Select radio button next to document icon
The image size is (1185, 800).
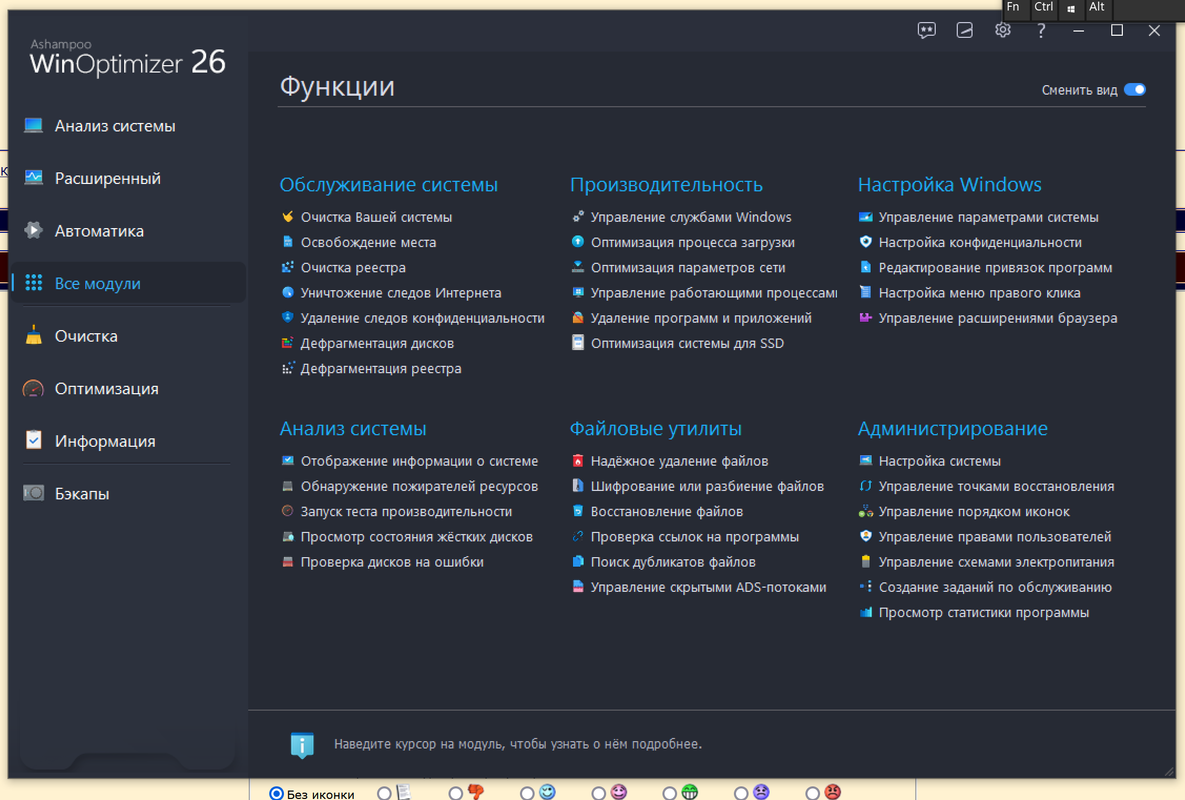384,793
